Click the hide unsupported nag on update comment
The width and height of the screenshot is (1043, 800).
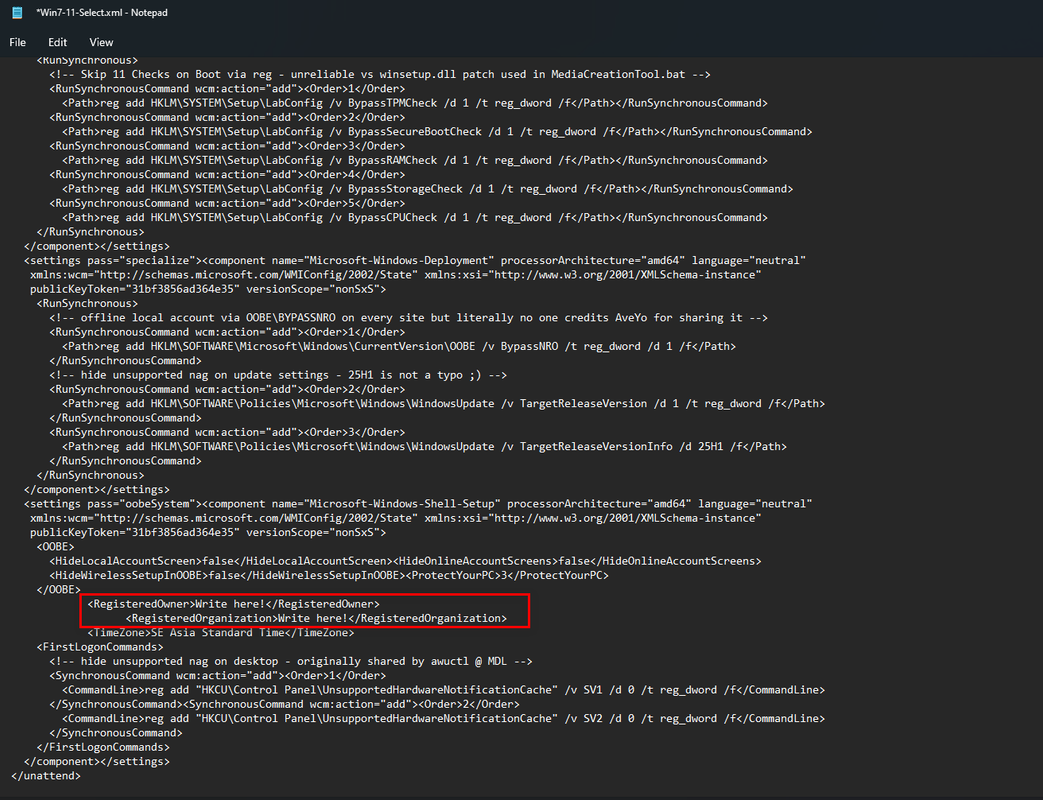pos(278,375)
